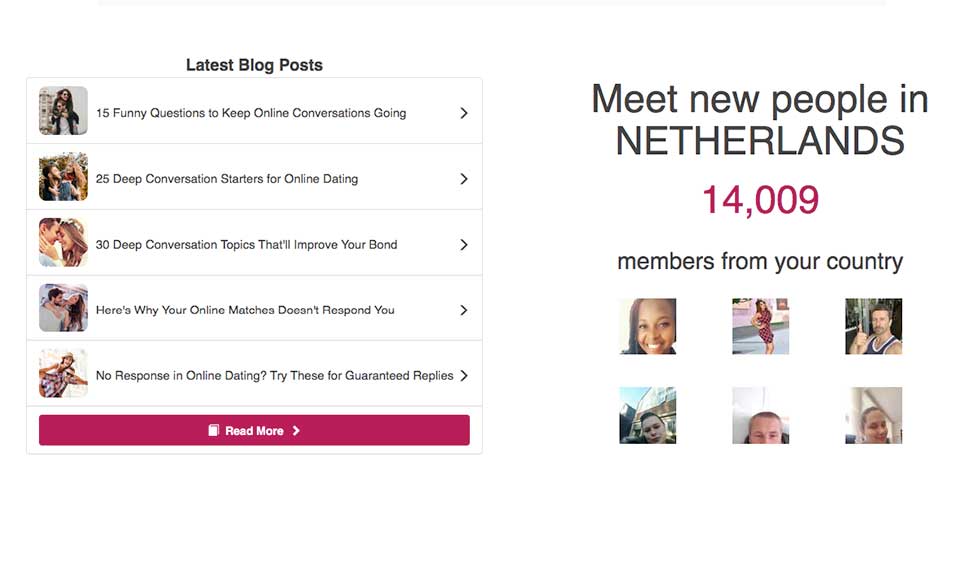Viewport: 960px width, 561px height.
Task: Open '25 Deep Conversation Starters for Online Dating'
Action: [x=227, y=179]
